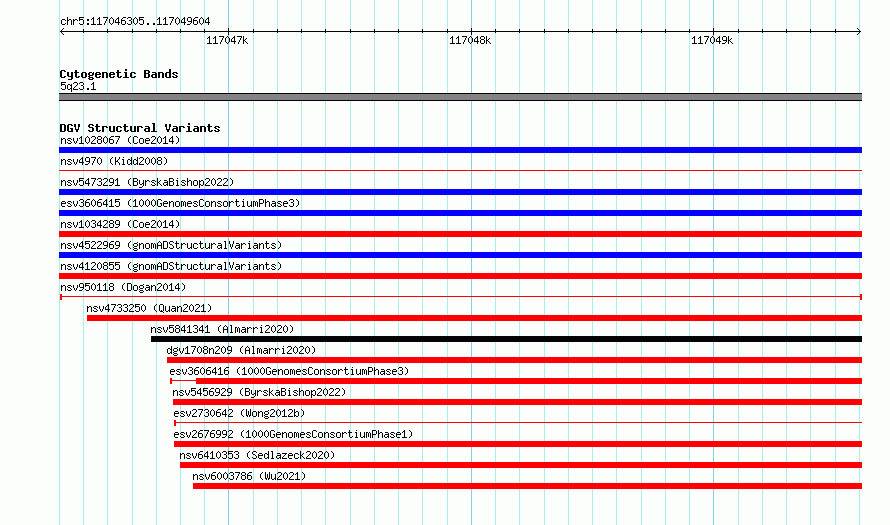Click the red bar for nsv4120855
The image size is (890, 525).
pyautogui.click(x=460, y=276)
